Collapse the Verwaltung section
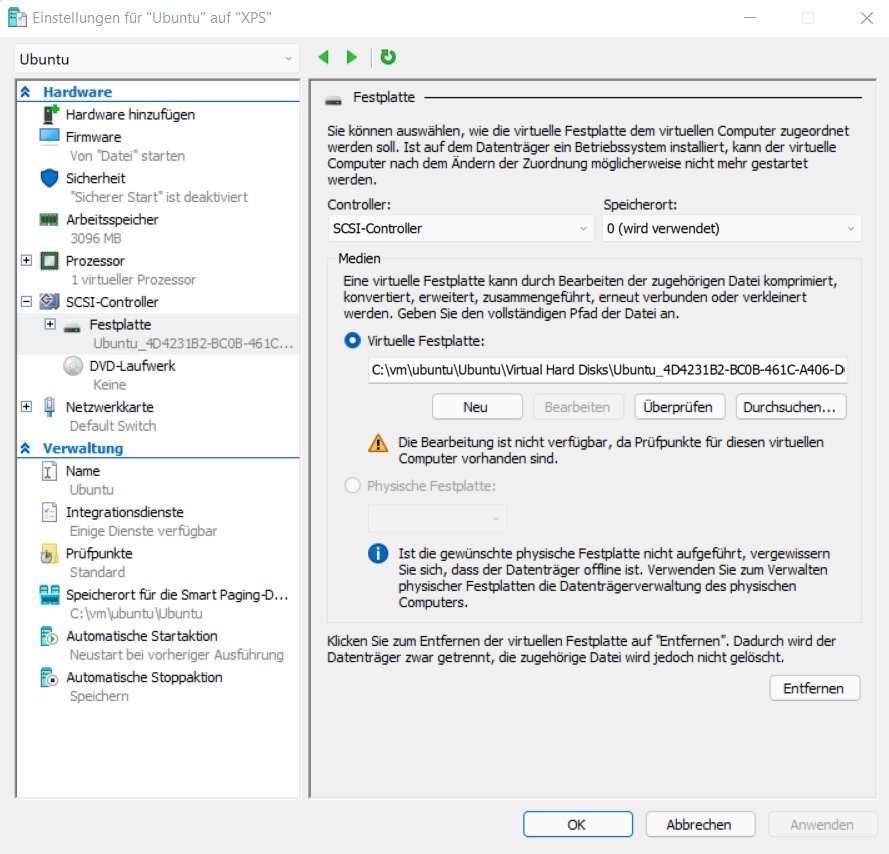Image resolution: width=889 pixels, height=854 pixels. [x=24, y=447]
